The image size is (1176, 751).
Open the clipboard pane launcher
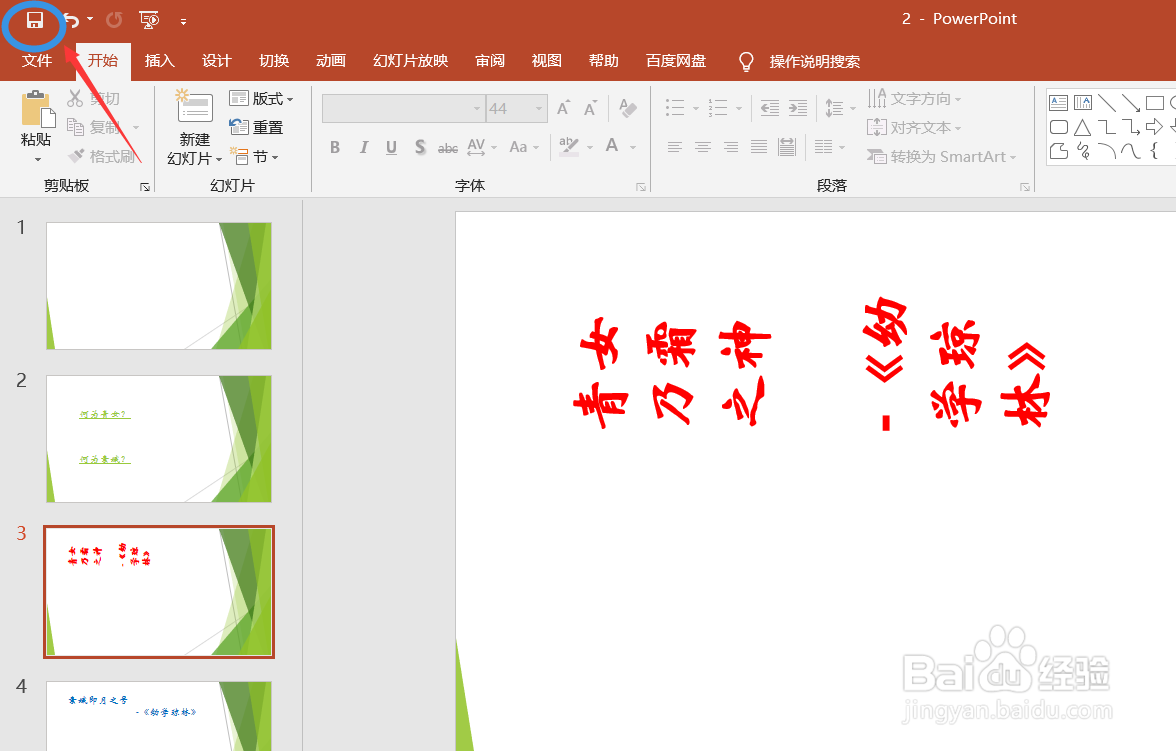coord(145,187)
